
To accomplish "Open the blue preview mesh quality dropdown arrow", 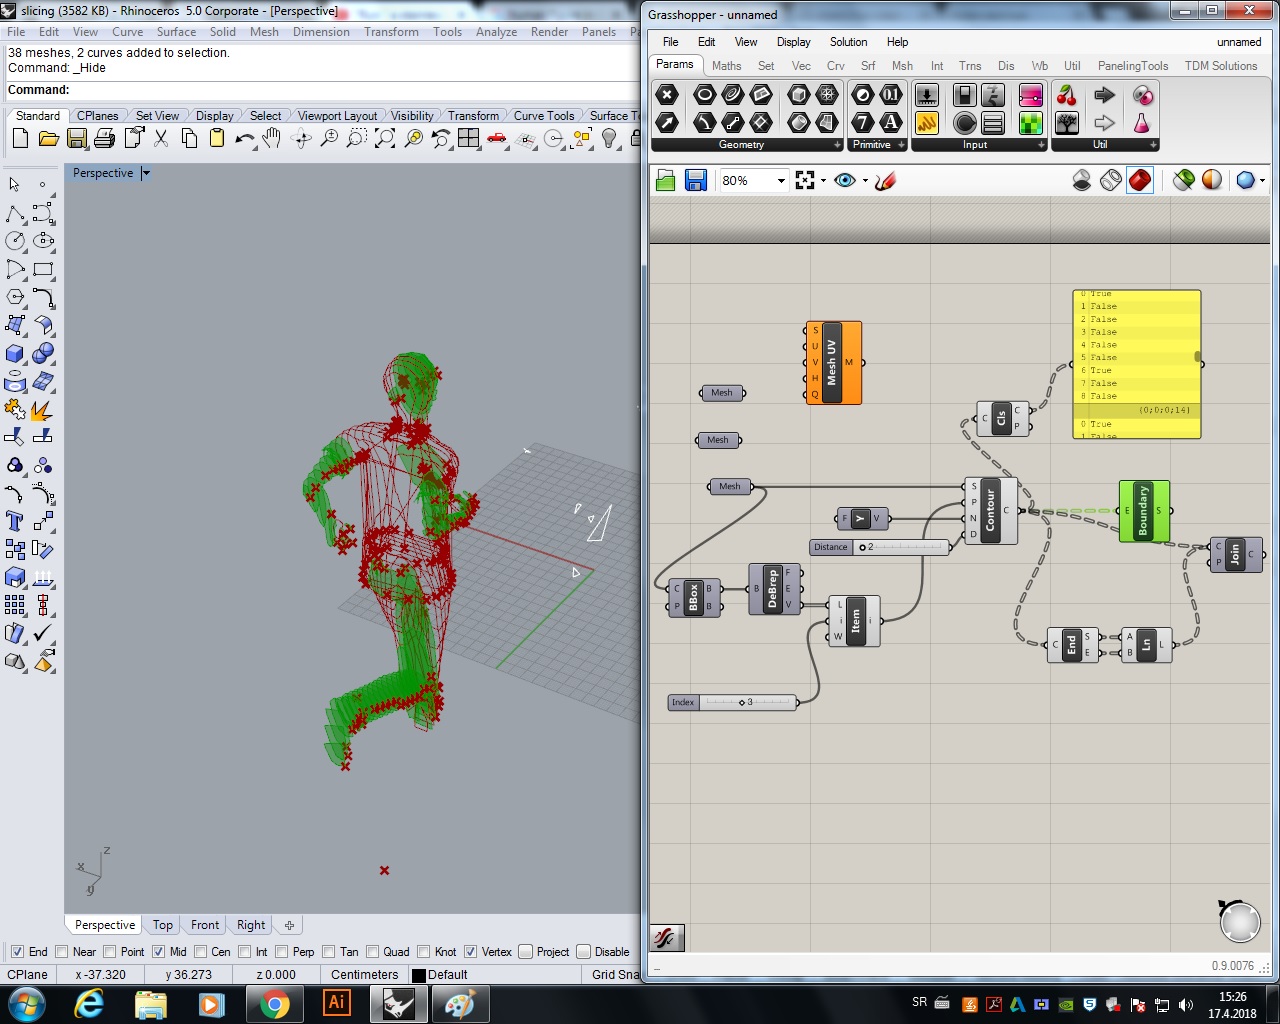I will pyautogui.click(x=1262, y=180).
